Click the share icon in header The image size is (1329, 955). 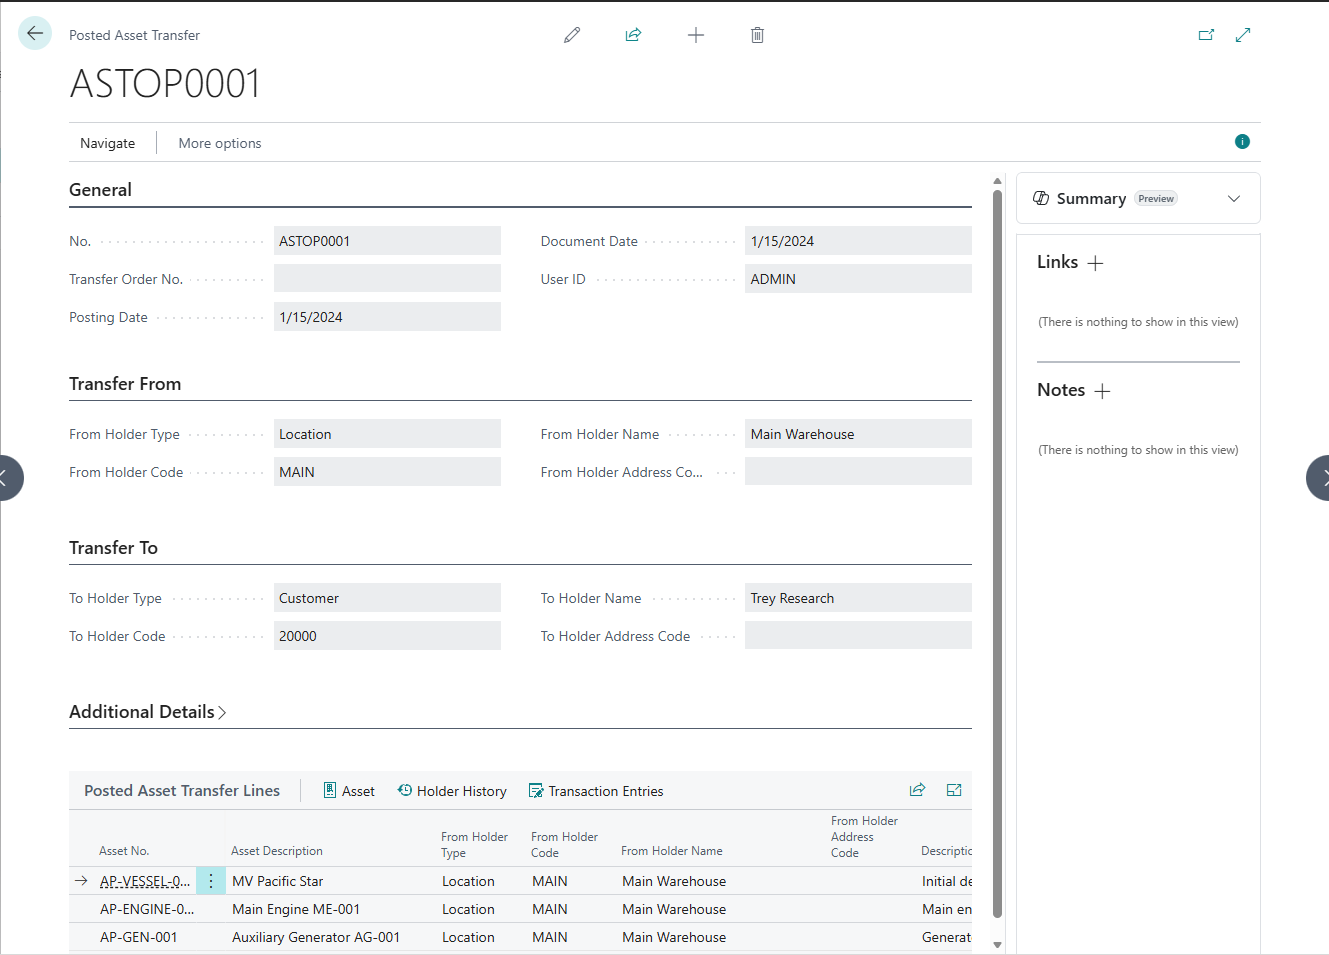coord(633,35)
